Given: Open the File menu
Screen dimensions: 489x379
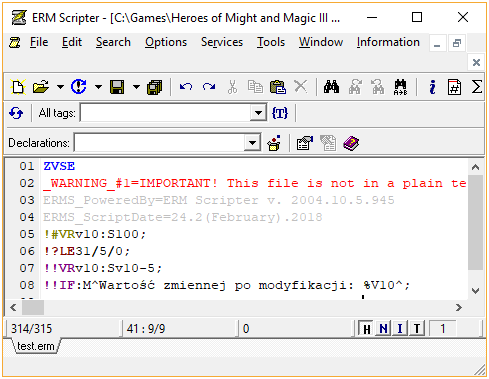Looking at the screenshot, I should click(x=39, y=42).
